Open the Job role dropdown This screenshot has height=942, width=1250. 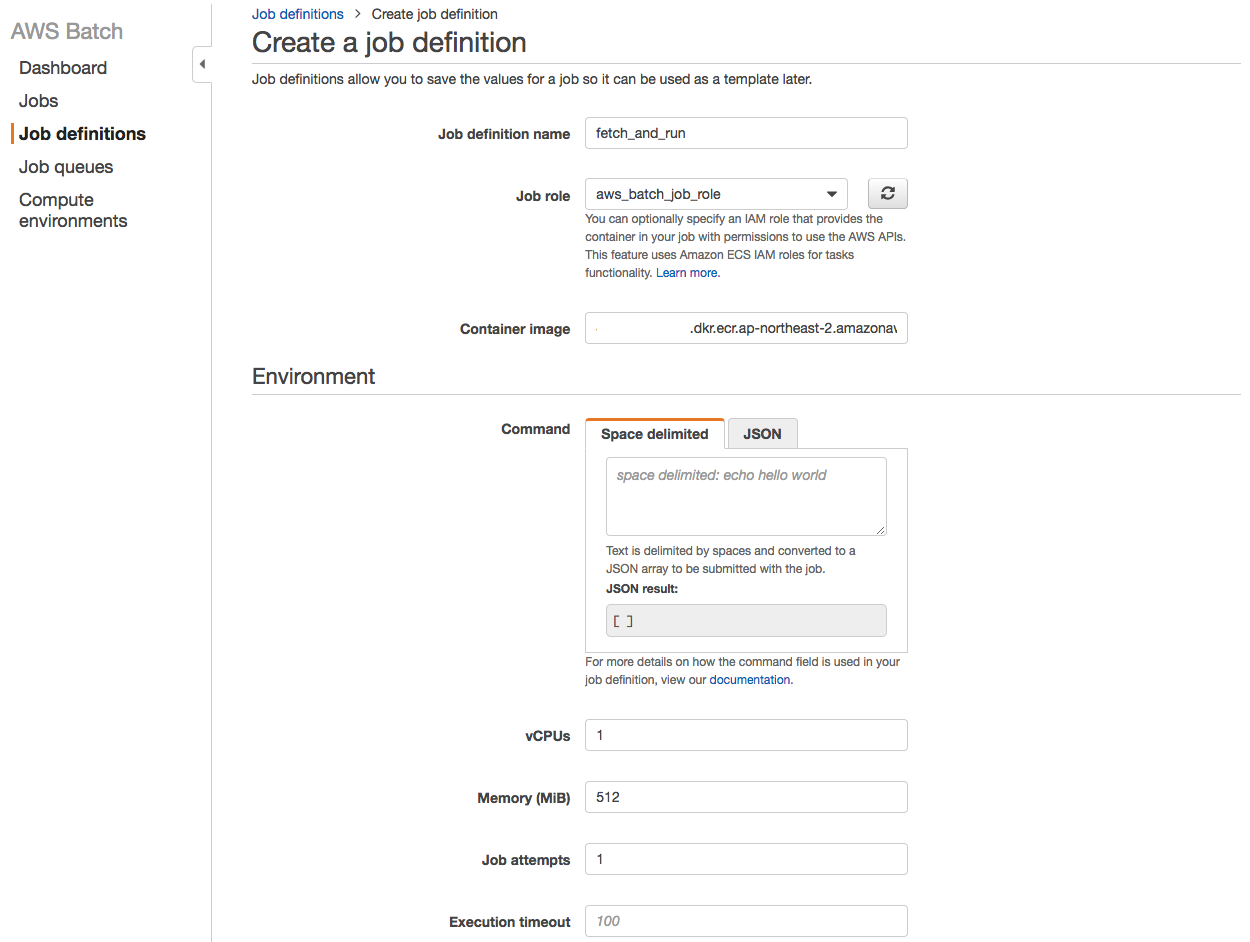click(716, 194)
